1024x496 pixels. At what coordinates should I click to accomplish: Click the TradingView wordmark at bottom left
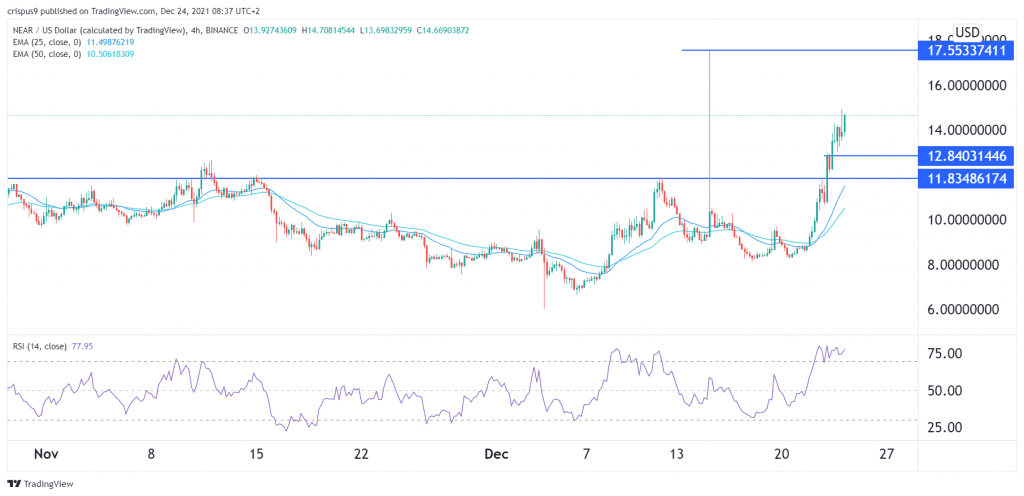click(x=48, y=484)
